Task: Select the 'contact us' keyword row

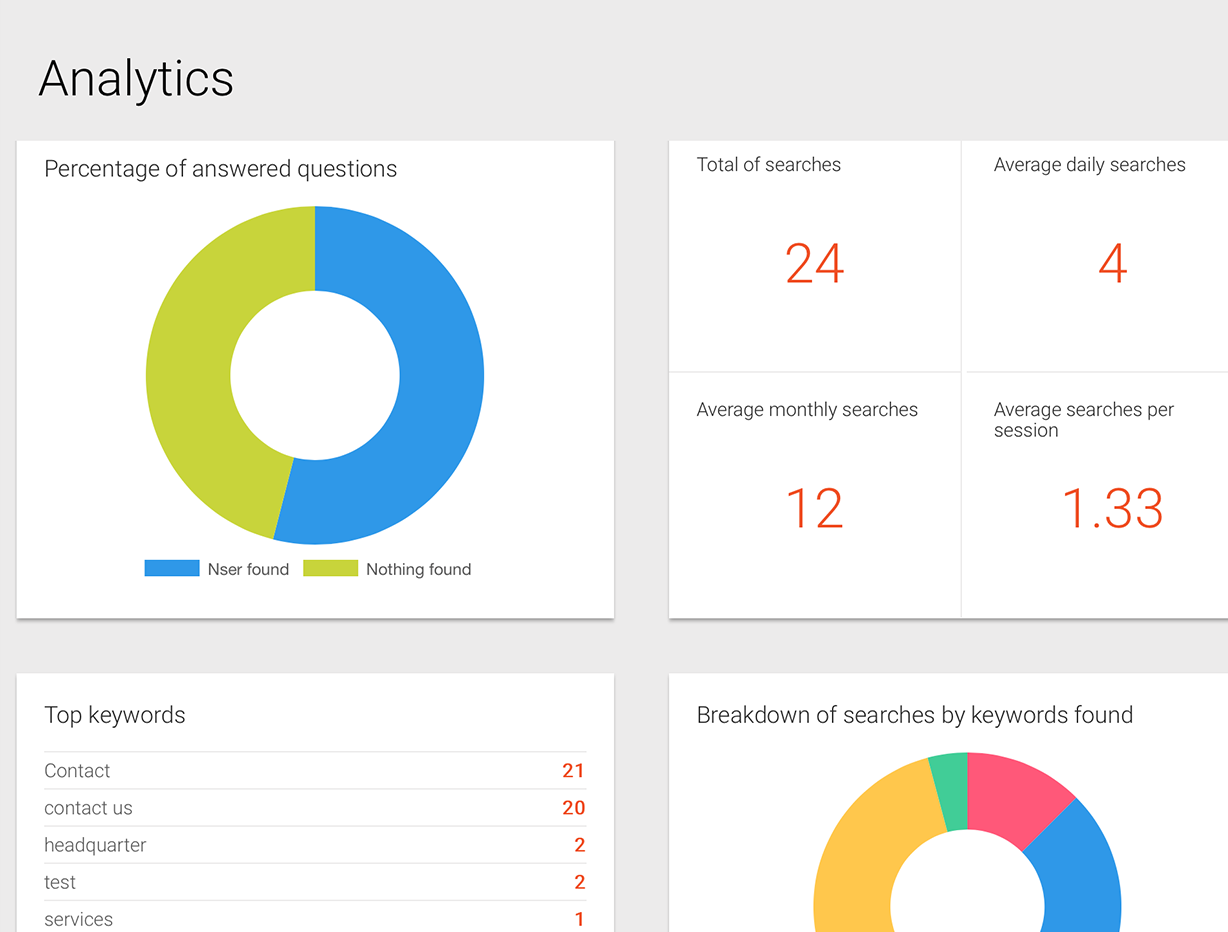Action: (x=315, y=808)
